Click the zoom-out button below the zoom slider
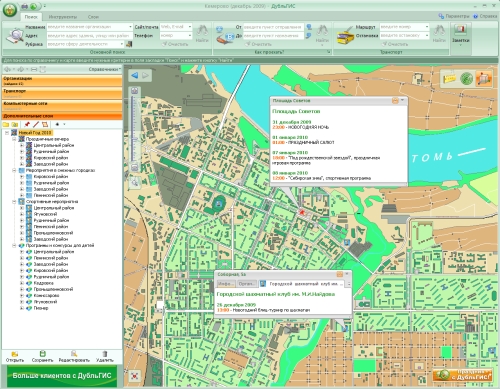500x389 pixels. 135,167
